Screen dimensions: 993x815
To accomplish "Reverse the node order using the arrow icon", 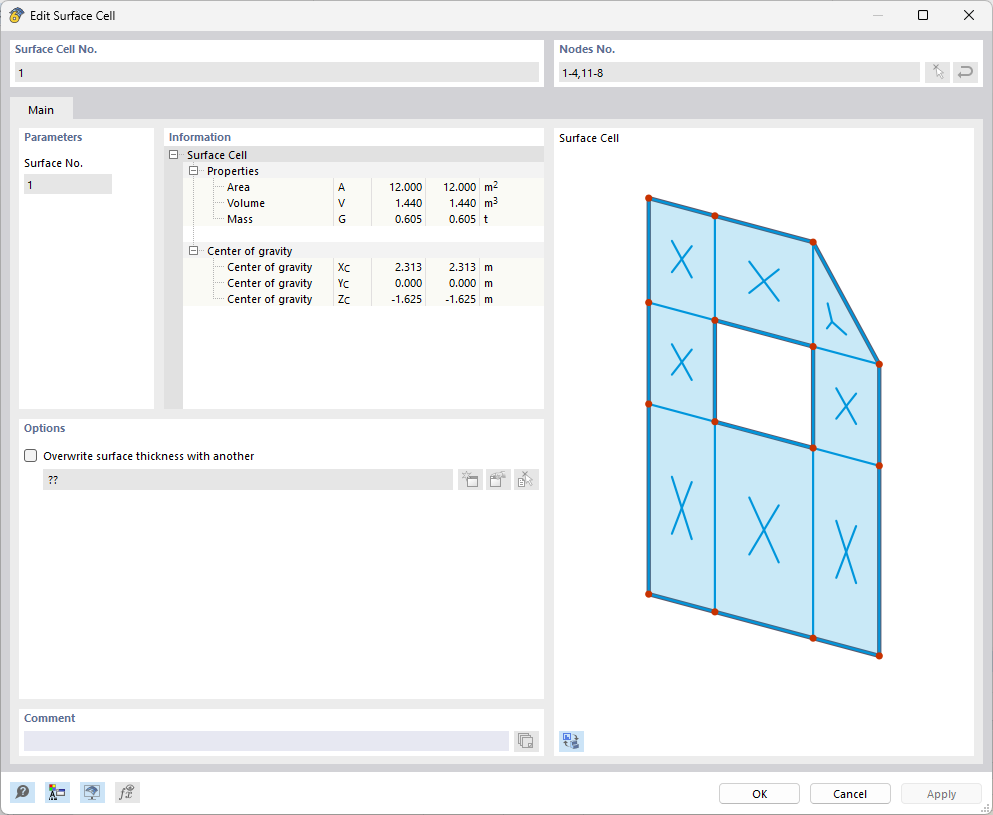I will (x=964, y=71).
